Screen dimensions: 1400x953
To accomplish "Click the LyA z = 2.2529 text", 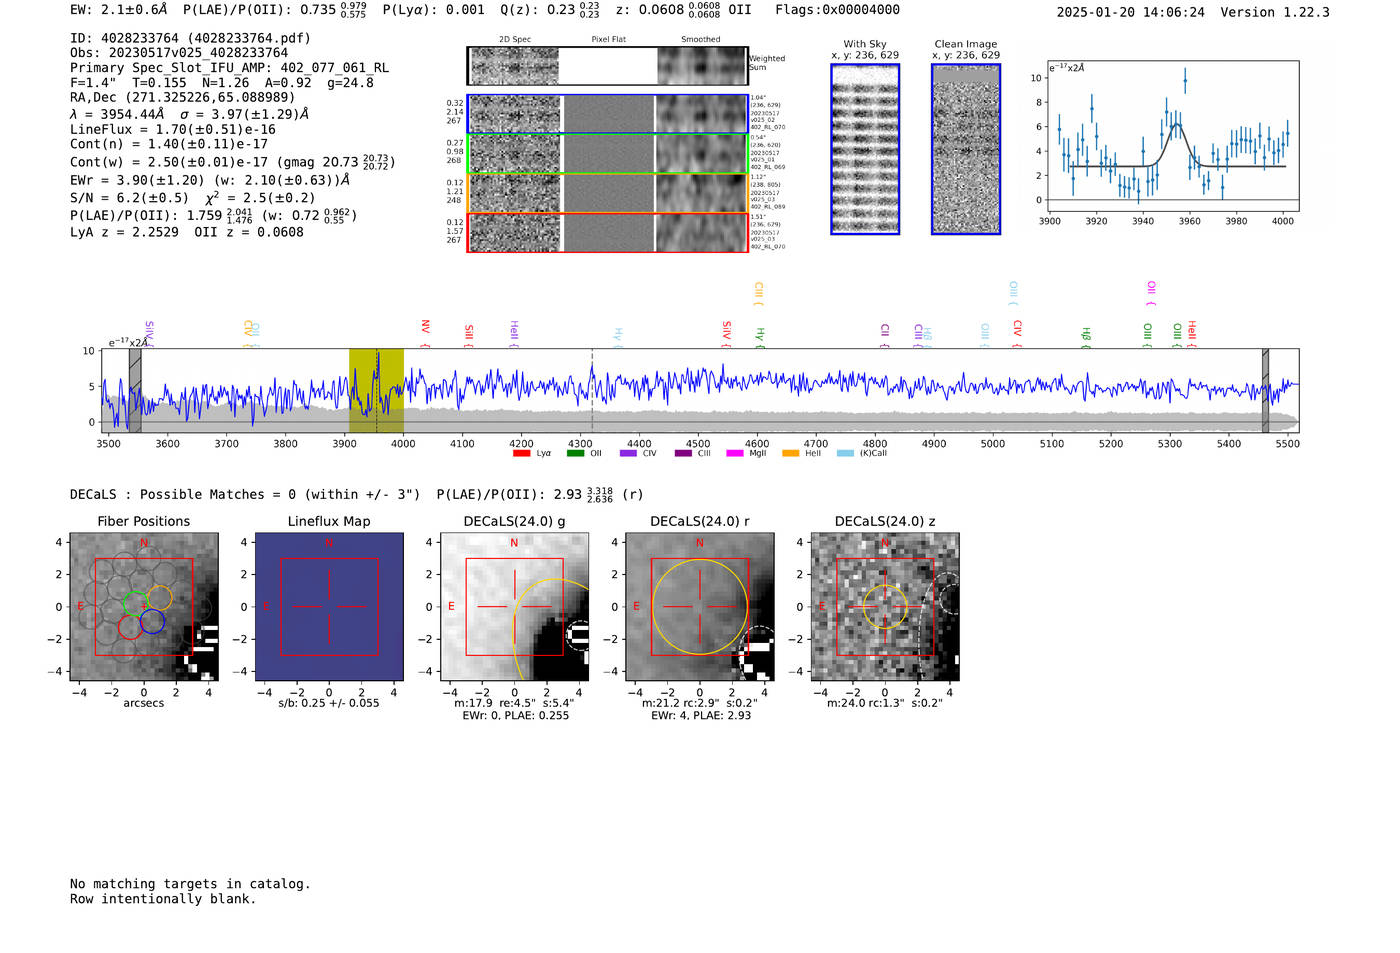I will (125, 232).
